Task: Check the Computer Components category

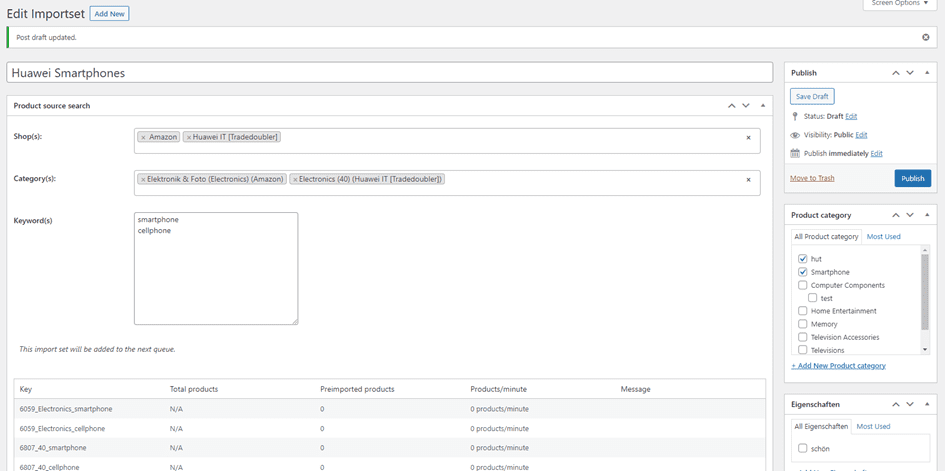Action: tap(802, 285)
